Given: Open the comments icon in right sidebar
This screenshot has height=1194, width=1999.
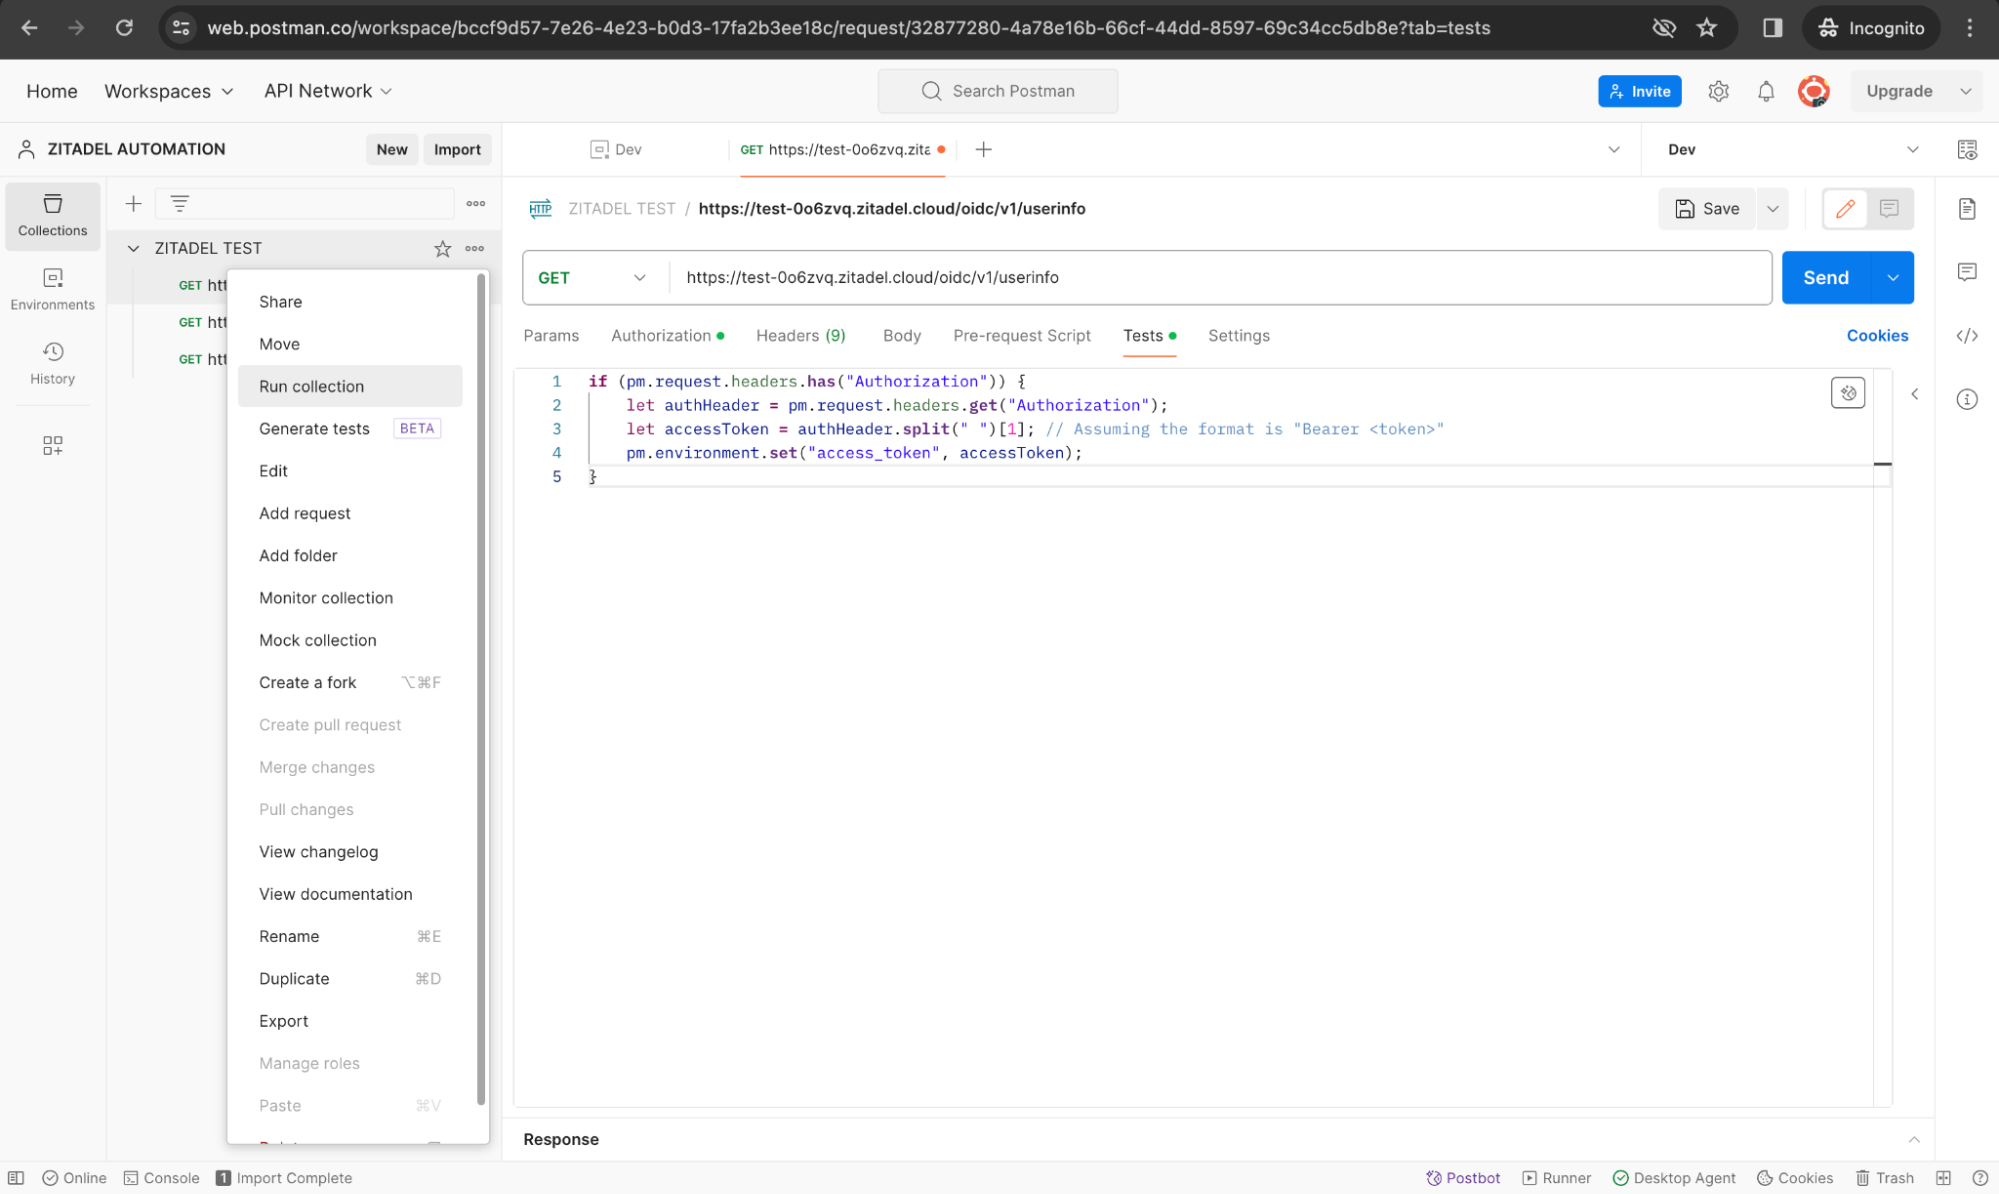Looking at the screenshot, I should [1967, 272].
